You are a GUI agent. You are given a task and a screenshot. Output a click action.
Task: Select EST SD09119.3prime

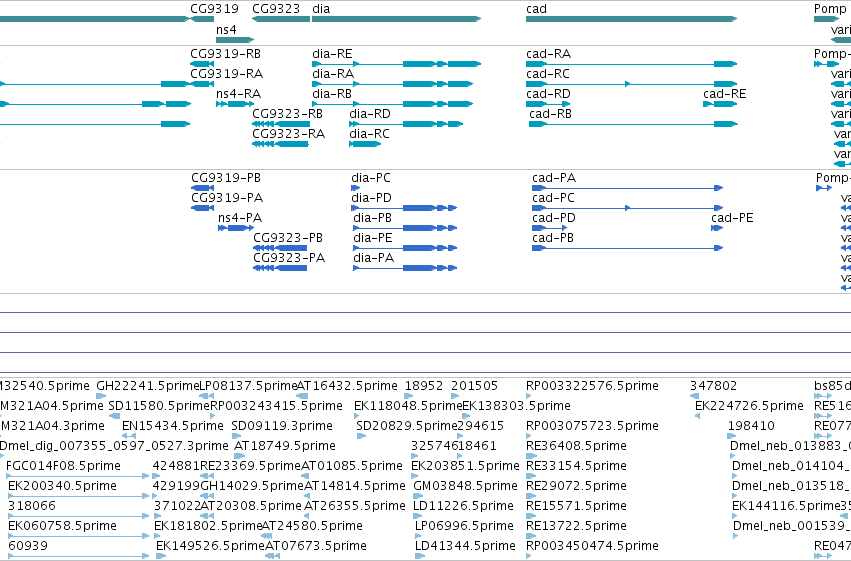point(282,426)
